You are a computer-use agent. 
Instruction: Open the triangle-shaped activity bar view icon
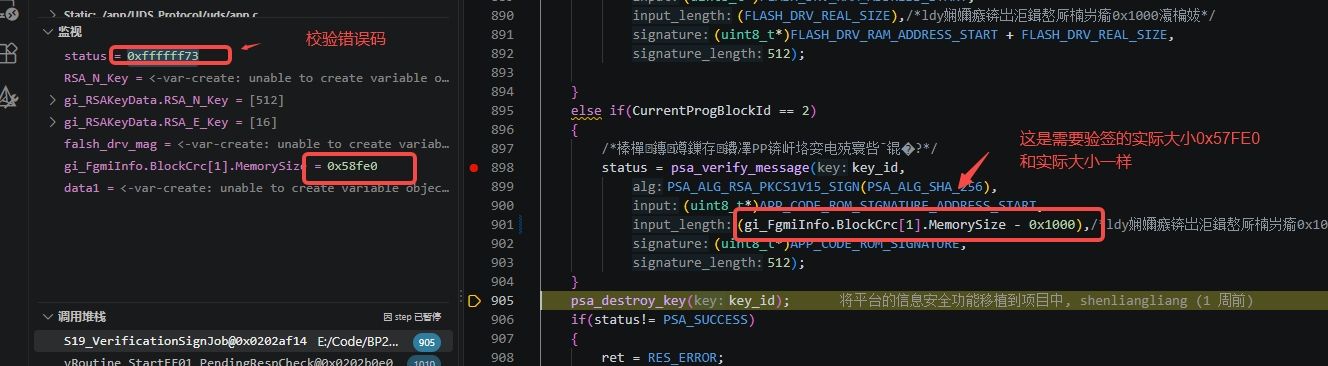coord(9,97)
